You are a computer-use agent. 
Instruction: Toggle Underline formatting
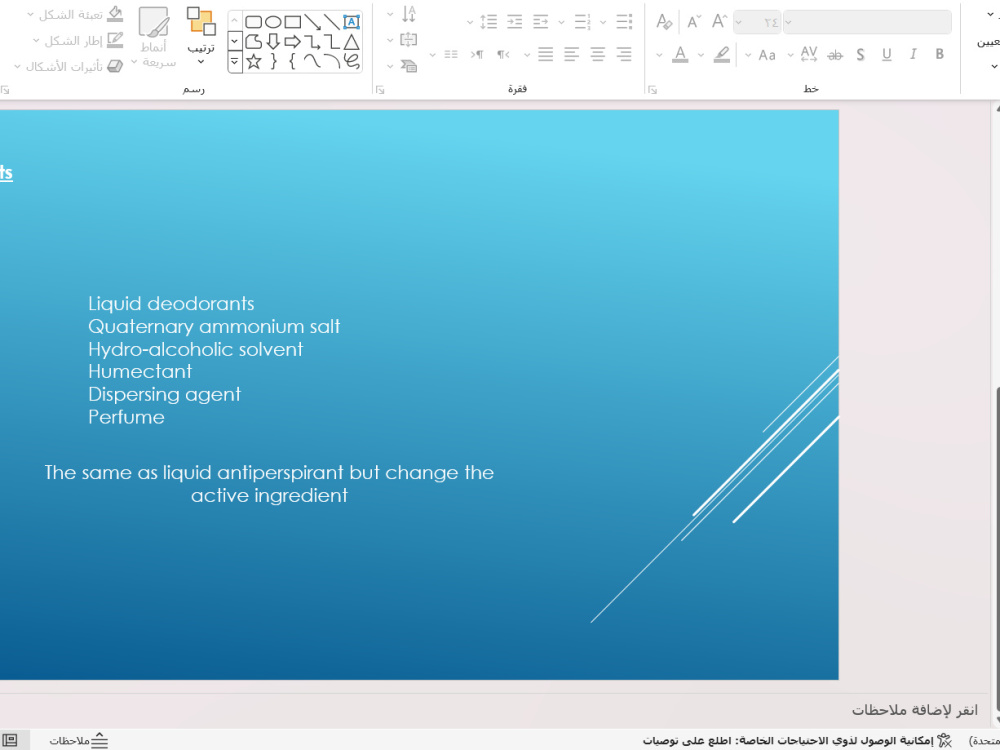tap(886, 55)
